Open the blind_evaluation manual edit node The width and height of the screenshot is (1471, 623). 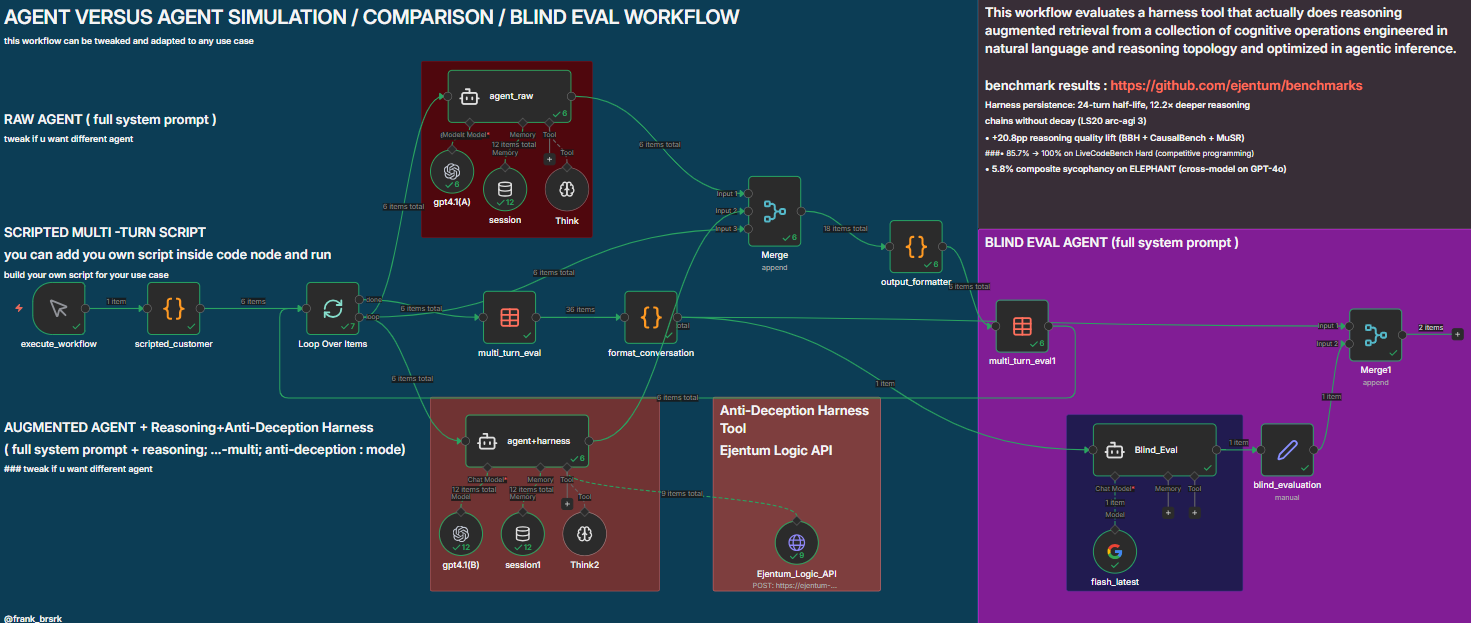point(1287,450)
